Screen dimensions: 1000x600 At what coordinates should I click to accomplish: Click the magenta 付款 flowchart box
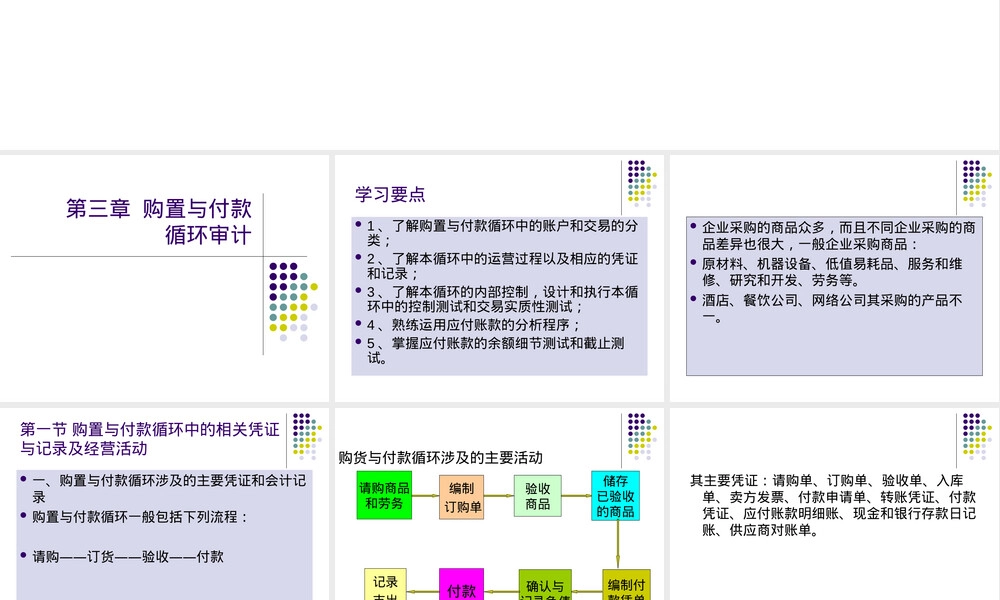(461, 585)
